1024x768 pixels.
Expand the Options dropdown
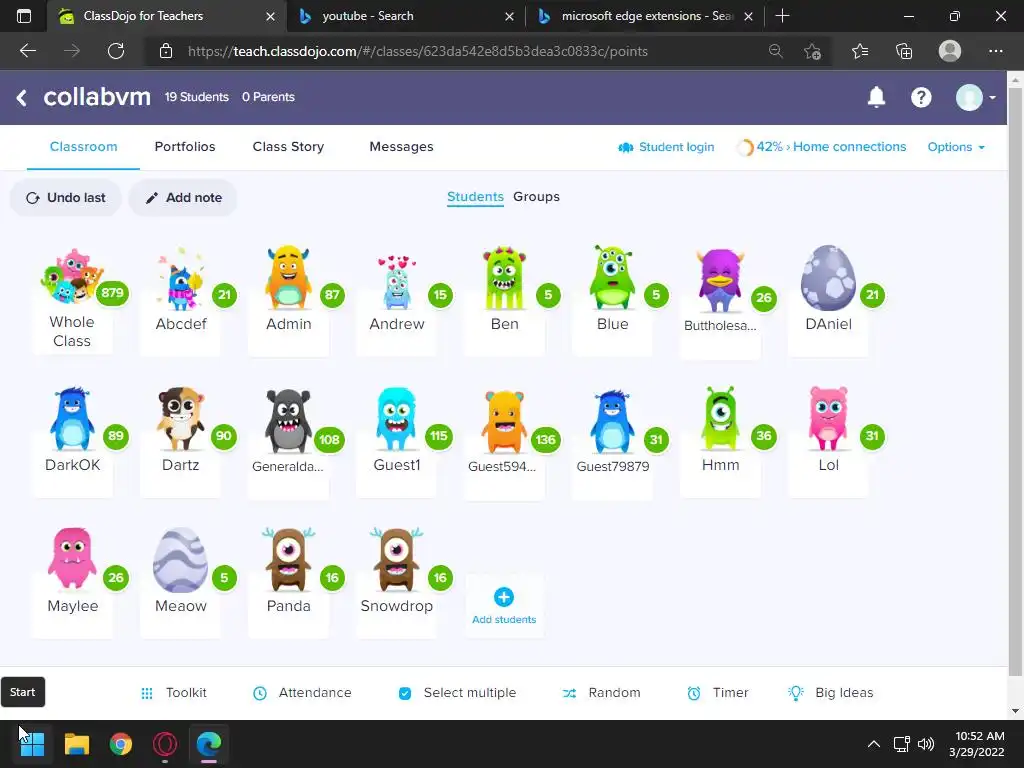955,147
